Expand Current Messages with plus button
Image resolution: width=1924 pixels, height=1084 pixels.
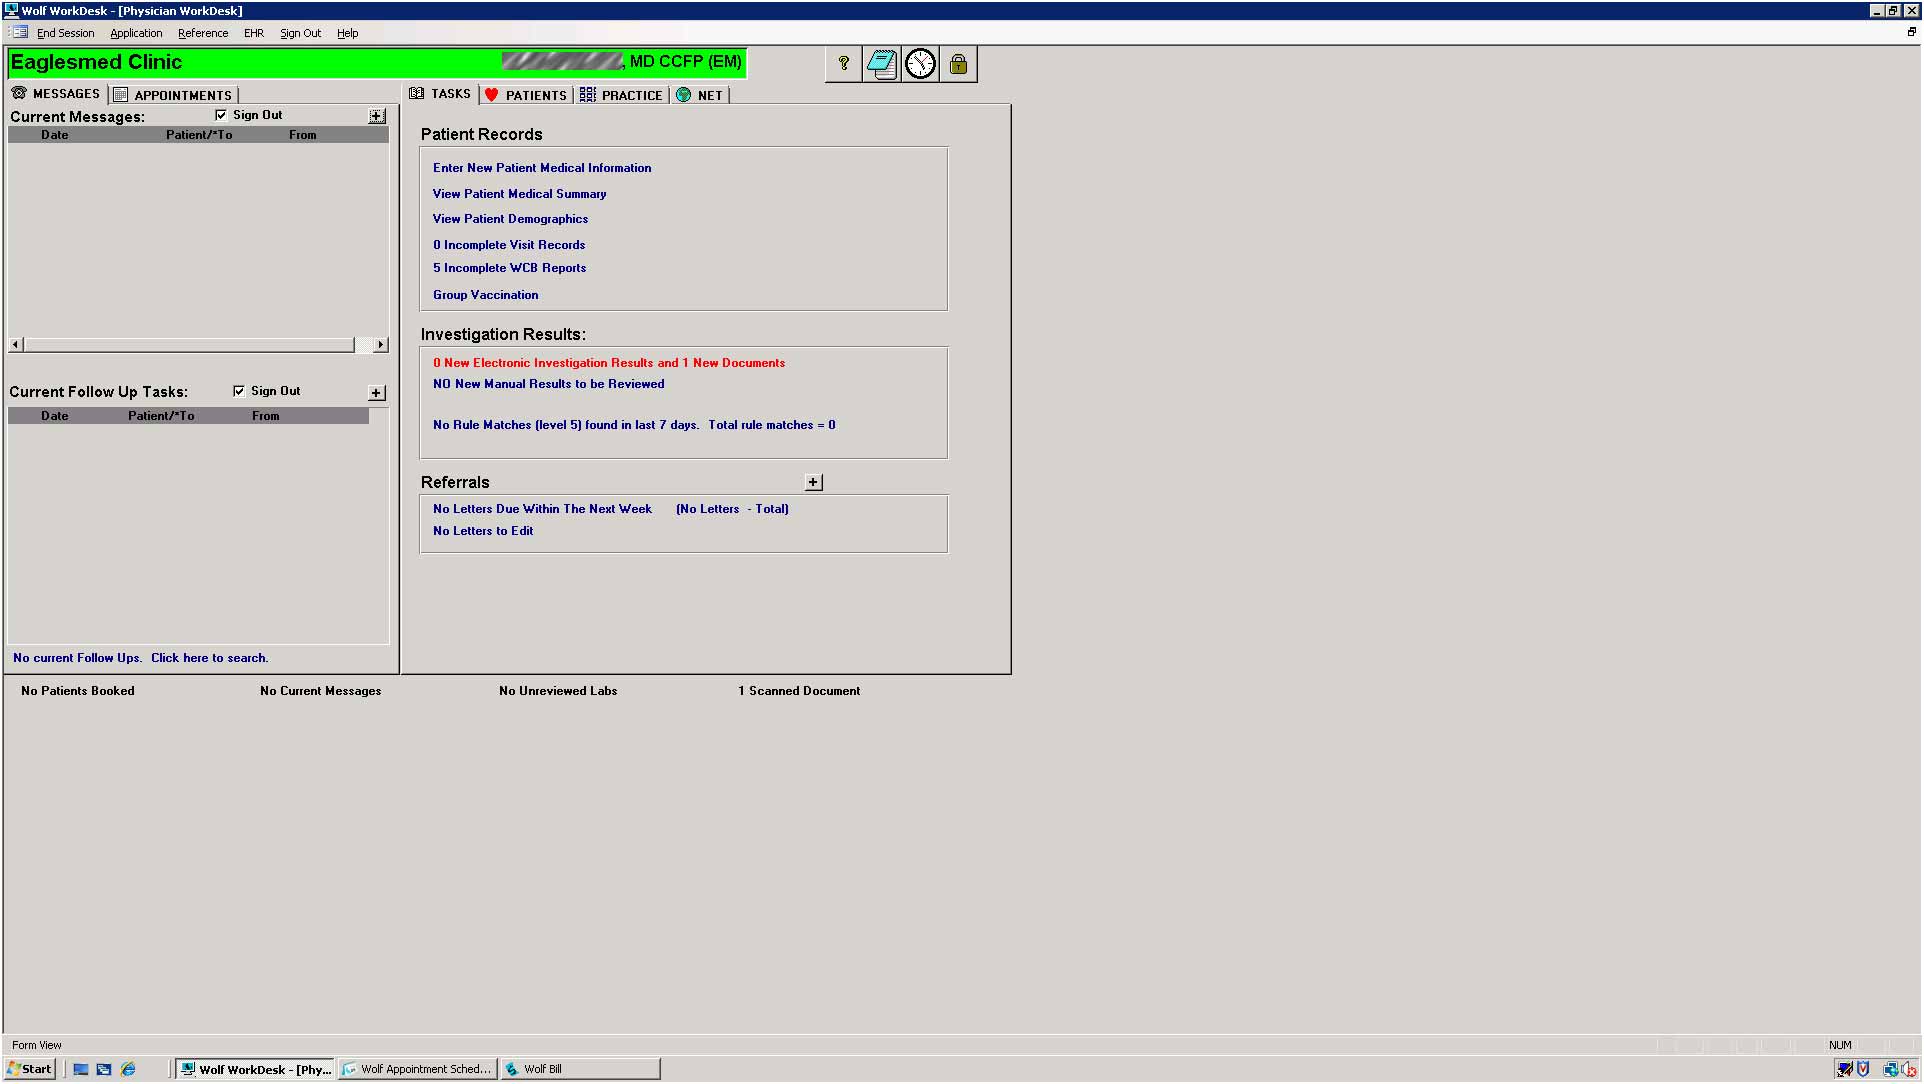(x=377, y=116)
